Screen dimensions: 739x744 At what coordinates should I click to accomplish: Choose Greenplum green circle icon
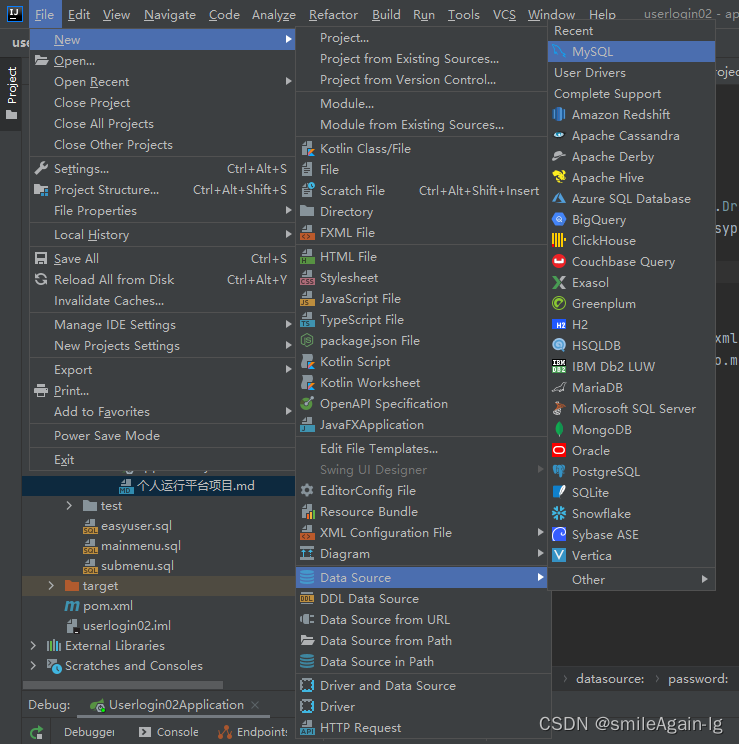[x=559, y=303]
